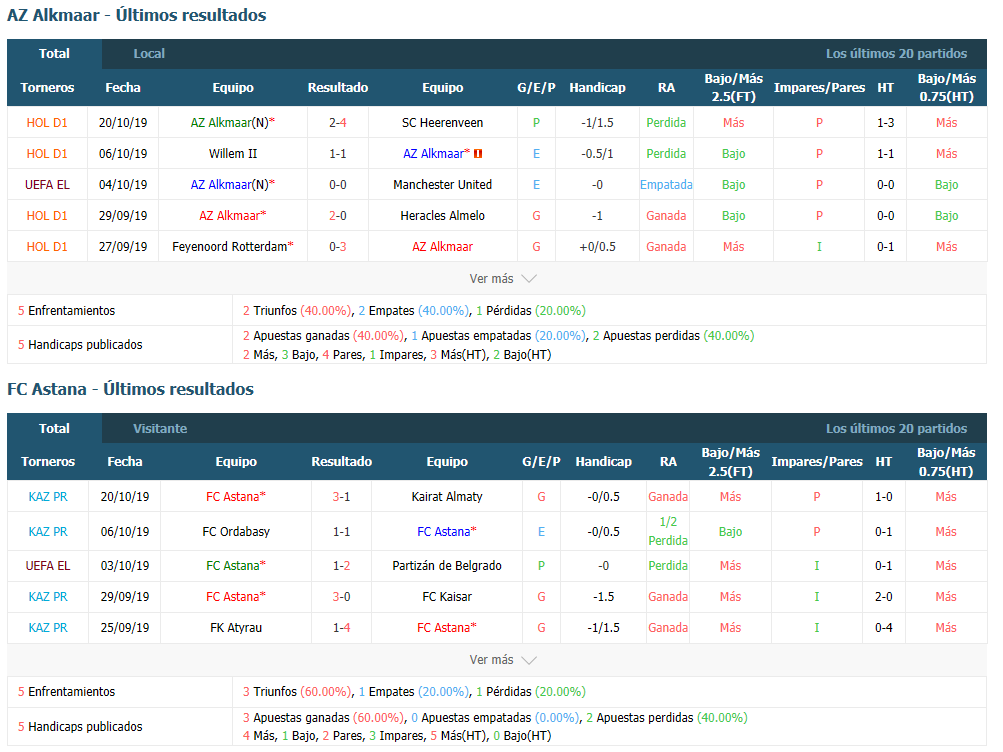
Task: Click the 2-0 result versus Heracles Almelo
Action: coord(338,215)
